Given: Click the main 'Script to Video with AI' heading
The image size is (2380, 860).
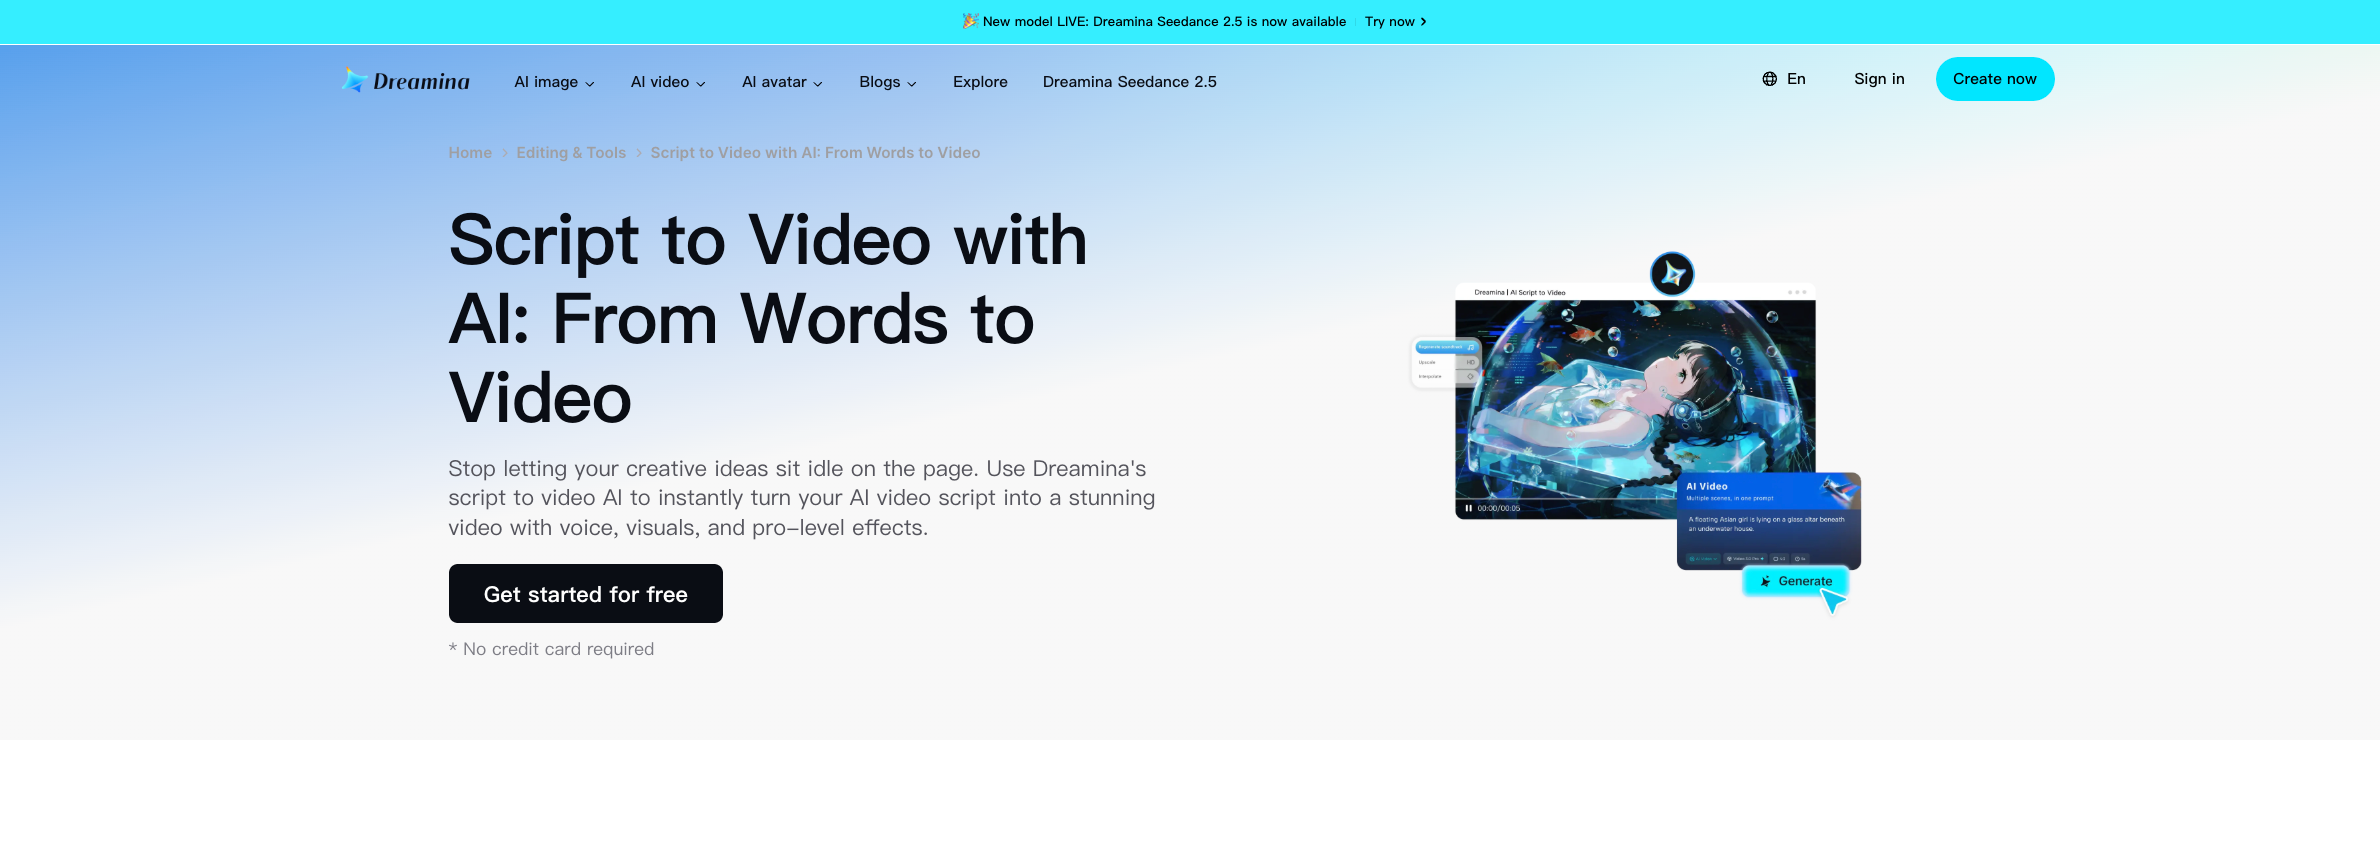Looking at the screenshot, I should tap(768, 319).
